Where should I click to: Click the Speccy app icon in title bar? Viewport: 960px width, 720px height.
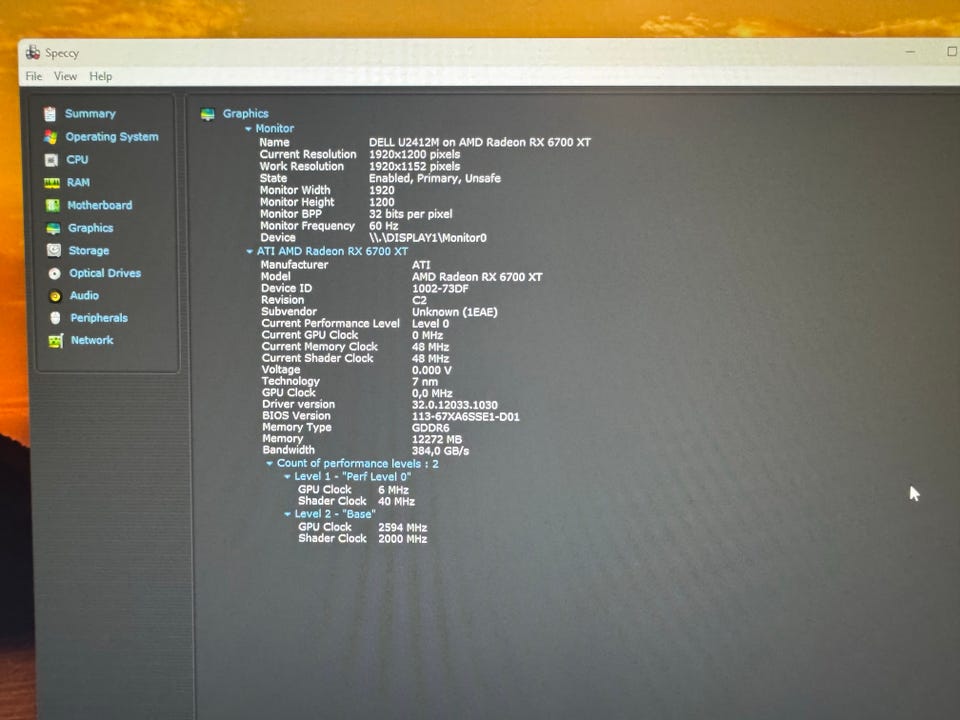(32, 53)
